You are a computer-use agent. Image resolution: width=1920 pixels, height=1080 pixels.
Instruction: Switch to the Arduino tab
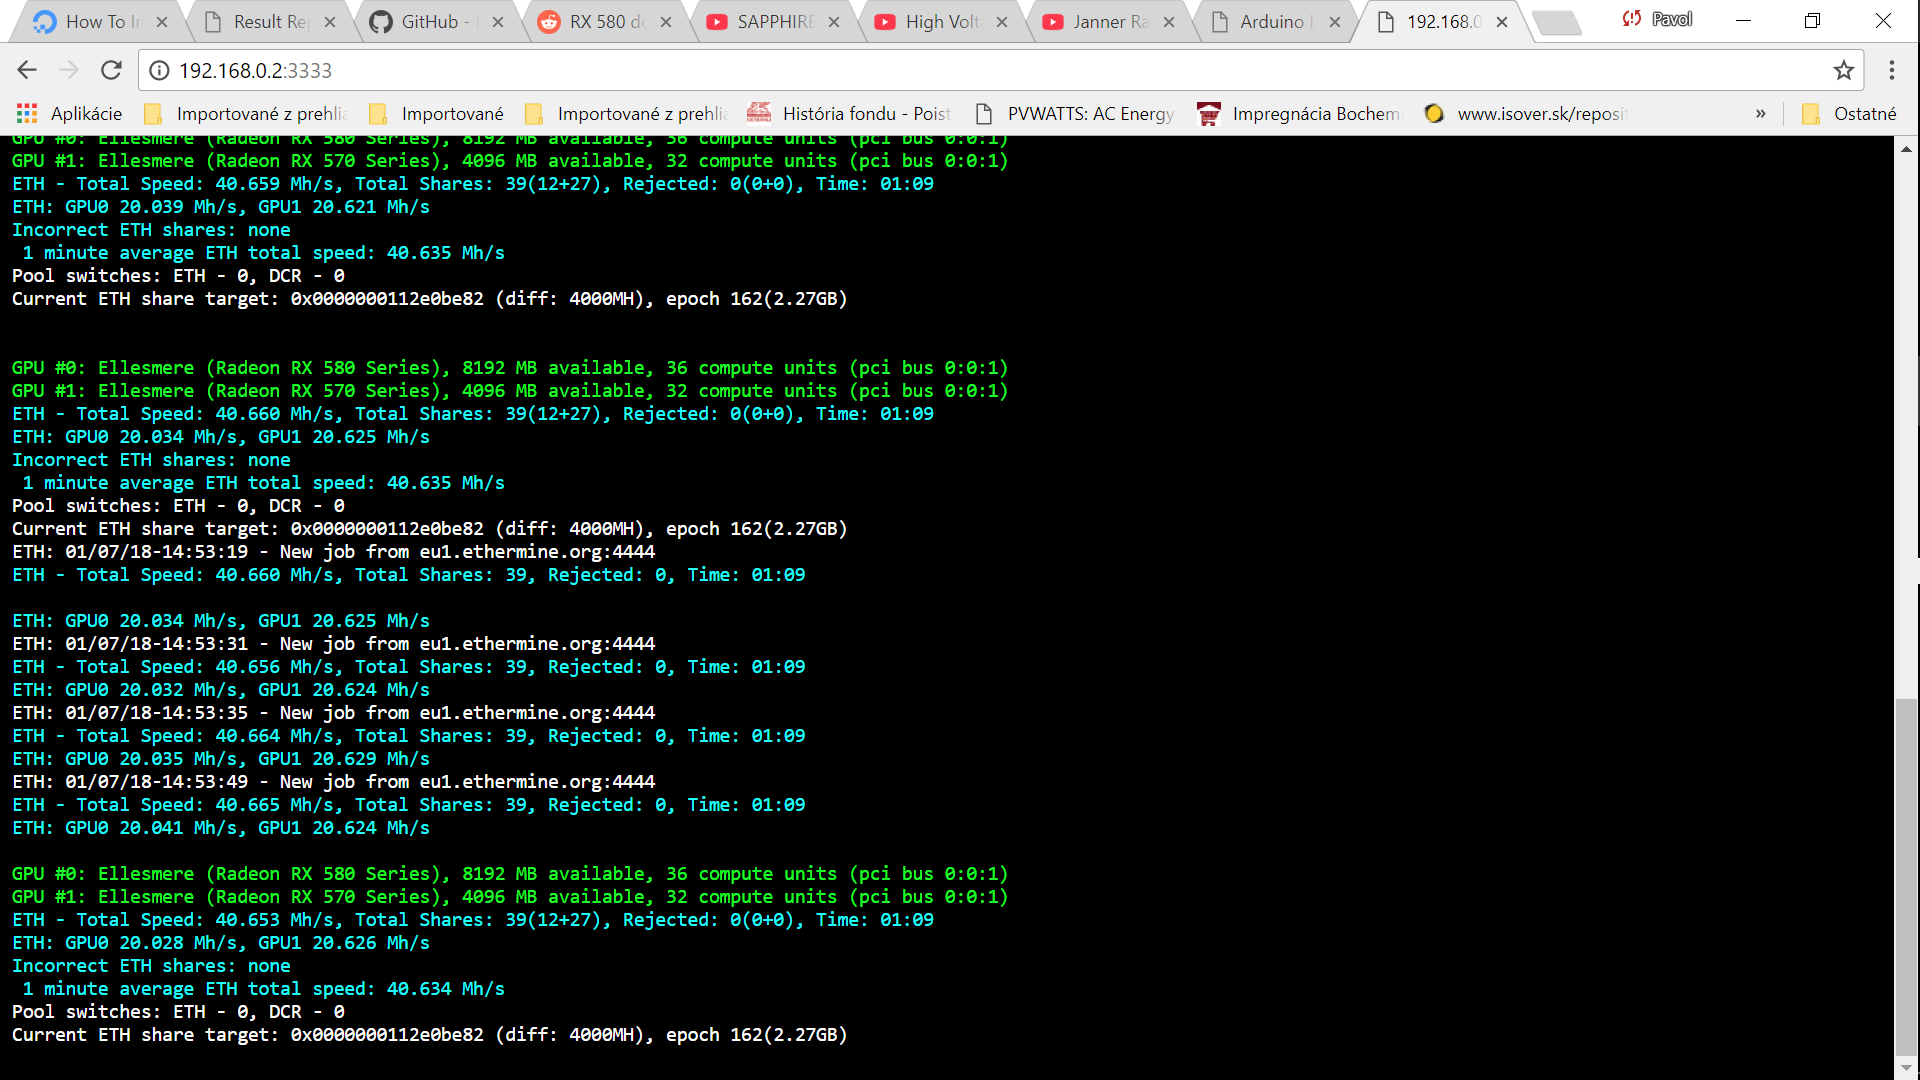(1270, 22)
